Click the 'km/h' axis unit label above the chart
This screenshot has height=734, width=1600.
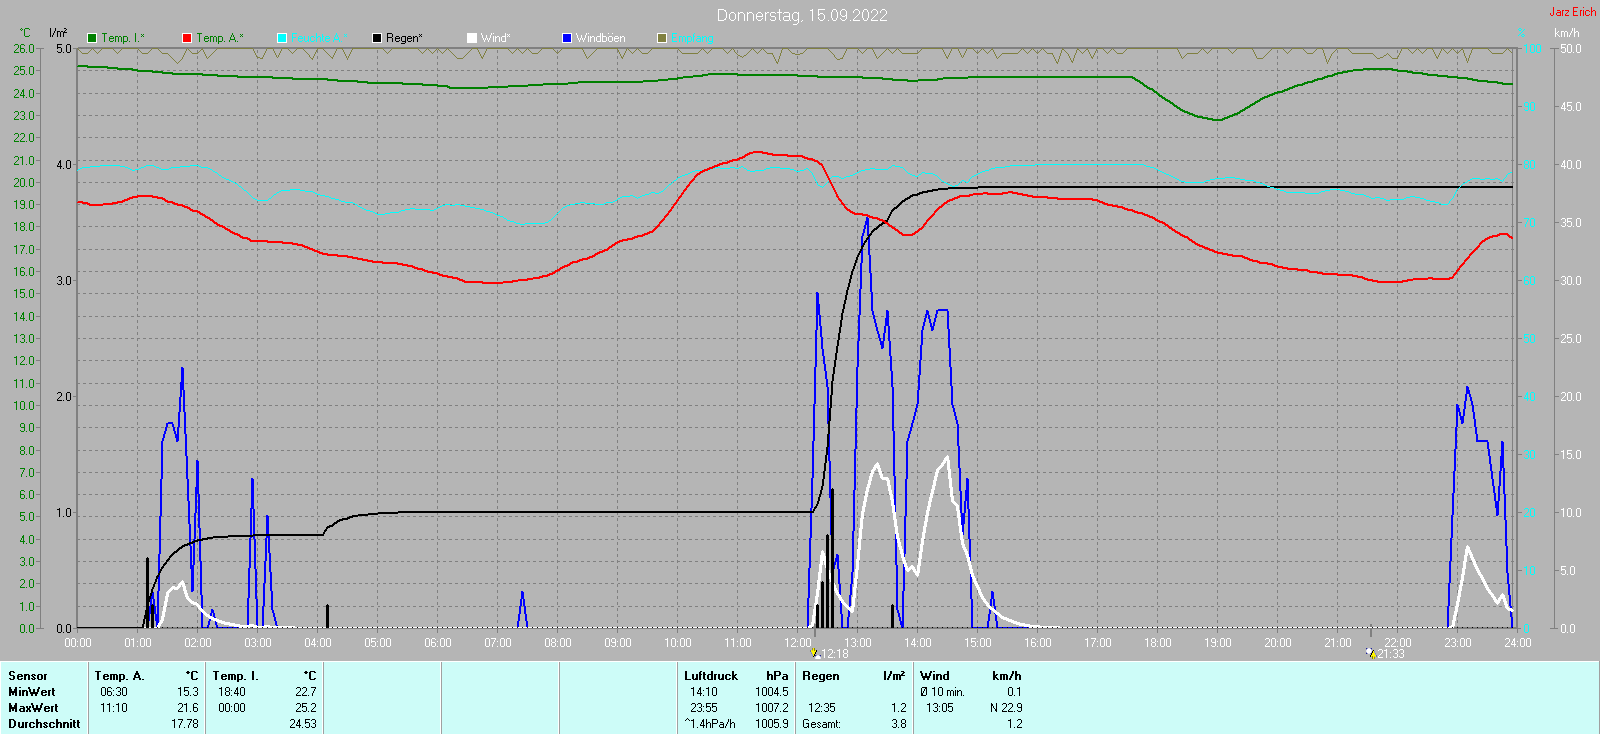(1567, 33)
